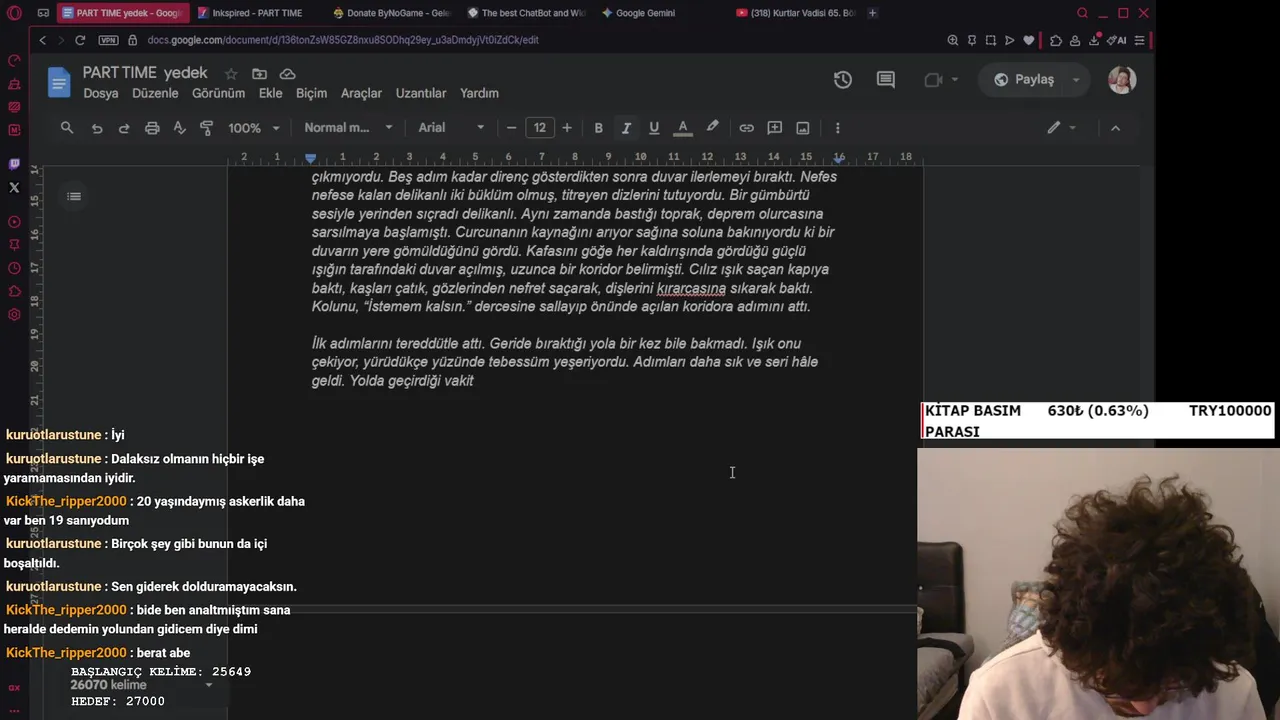Open Opera sidebar history clock
1280x720 pixels.
pos(14,268)
